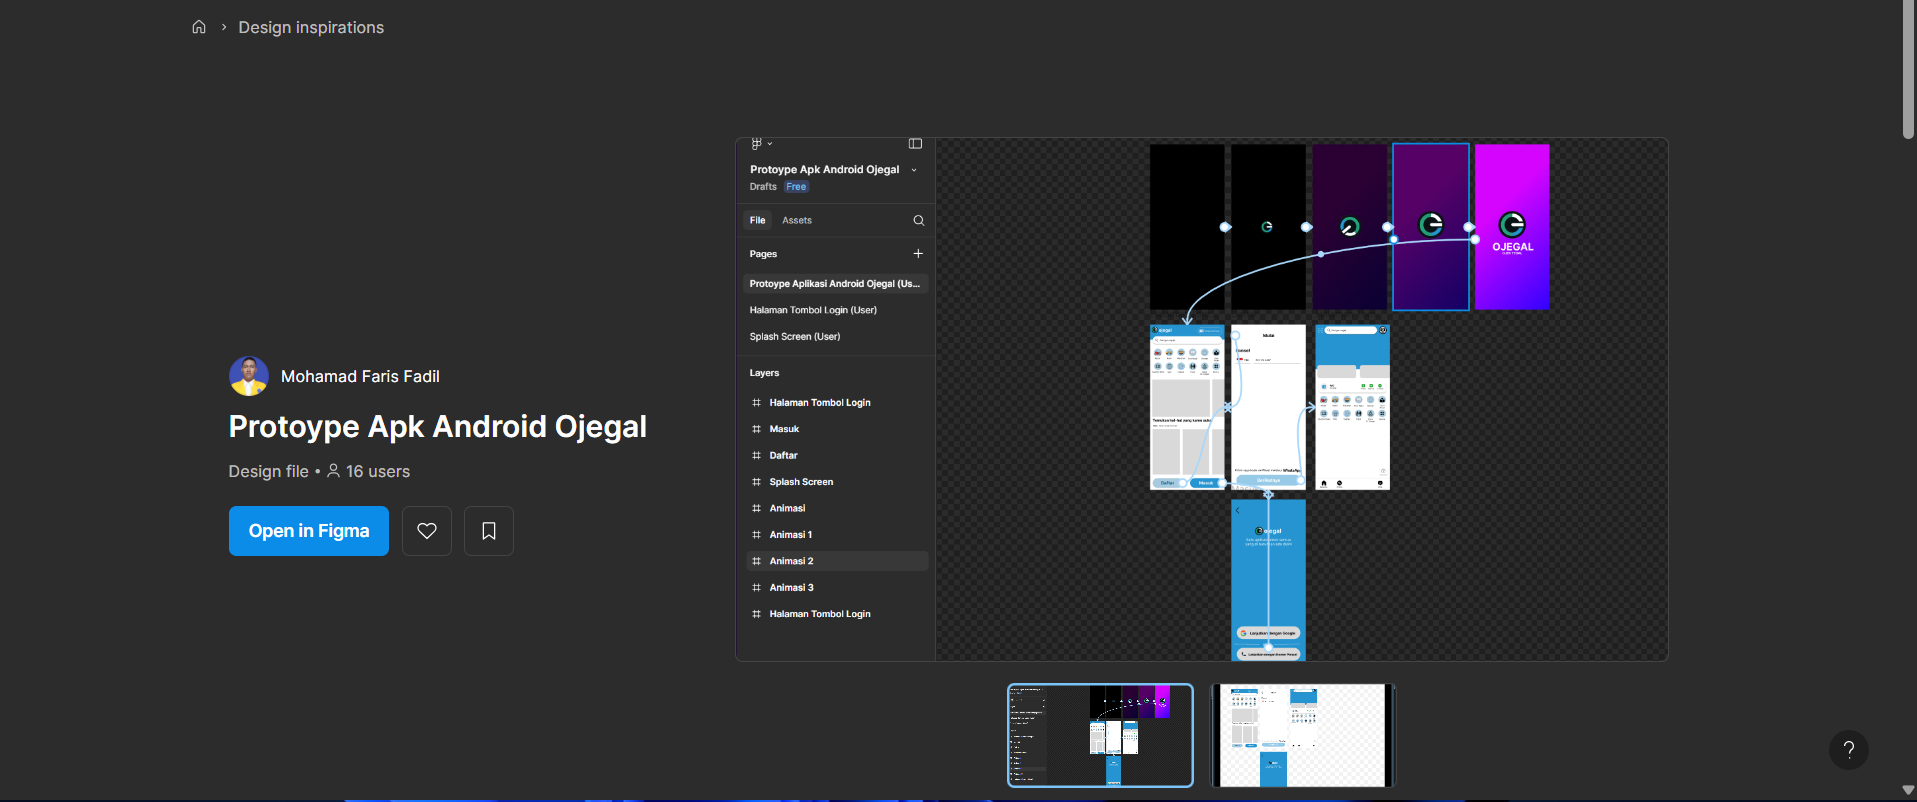1917x802 pixels.
Task: Open the Splash Screen (User) page
Action: (795, 337)
